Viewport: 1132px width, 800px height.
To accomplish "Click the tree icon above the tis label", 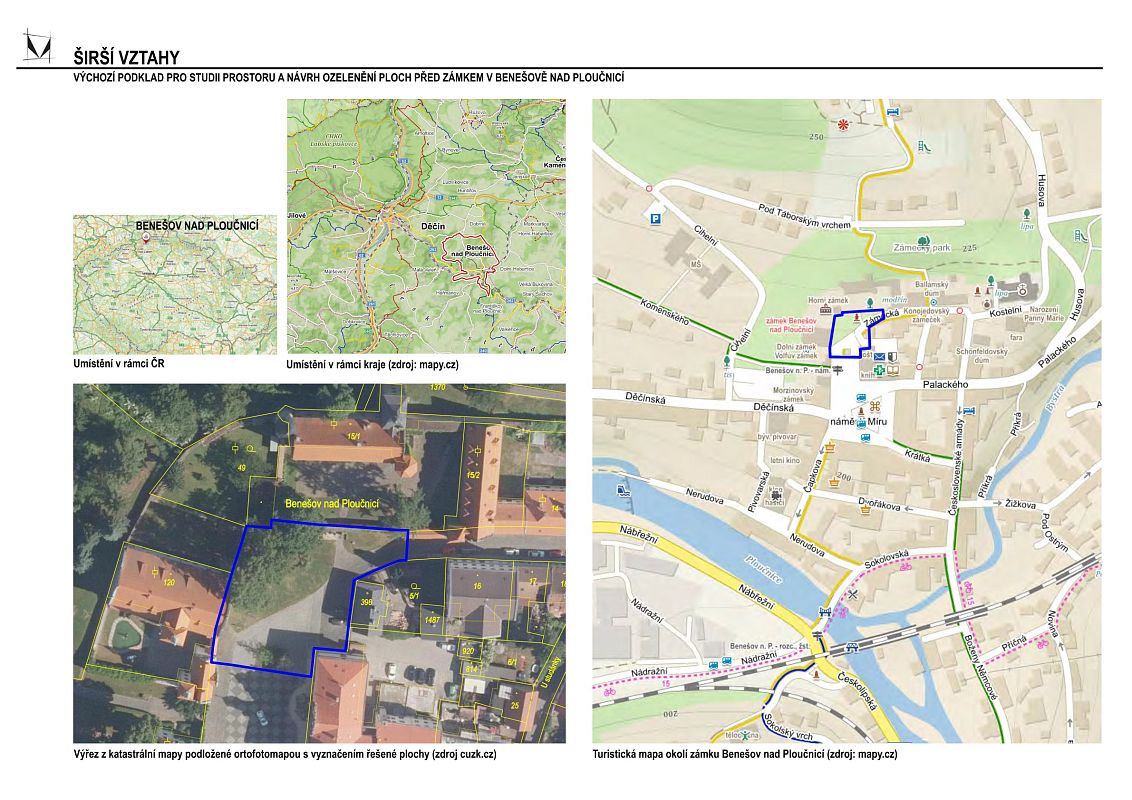I will (x=727, y=361).
